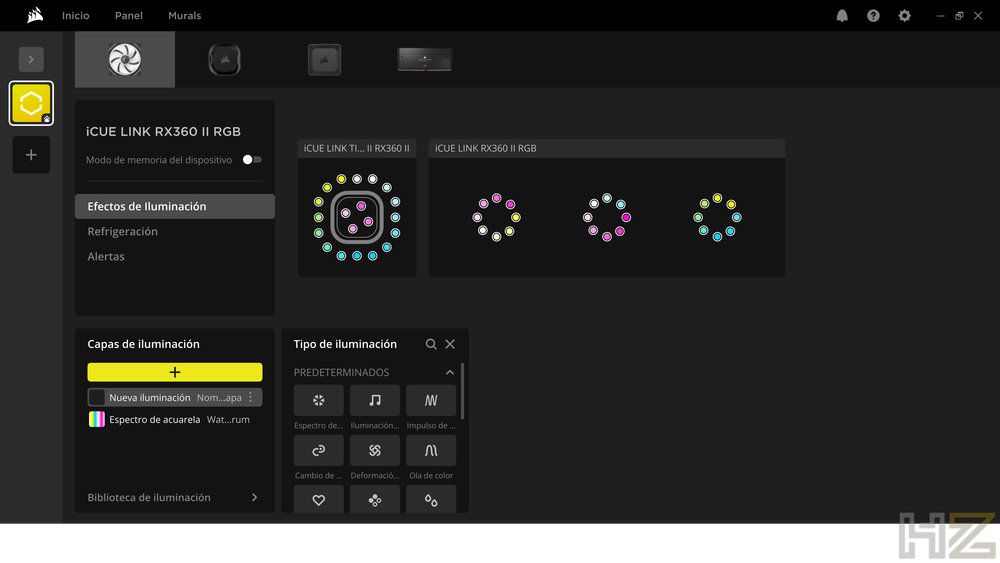Screen dimensions: 1000x563
Task: Choose the music note Iluminación effect
Action: tap(375, 400)
